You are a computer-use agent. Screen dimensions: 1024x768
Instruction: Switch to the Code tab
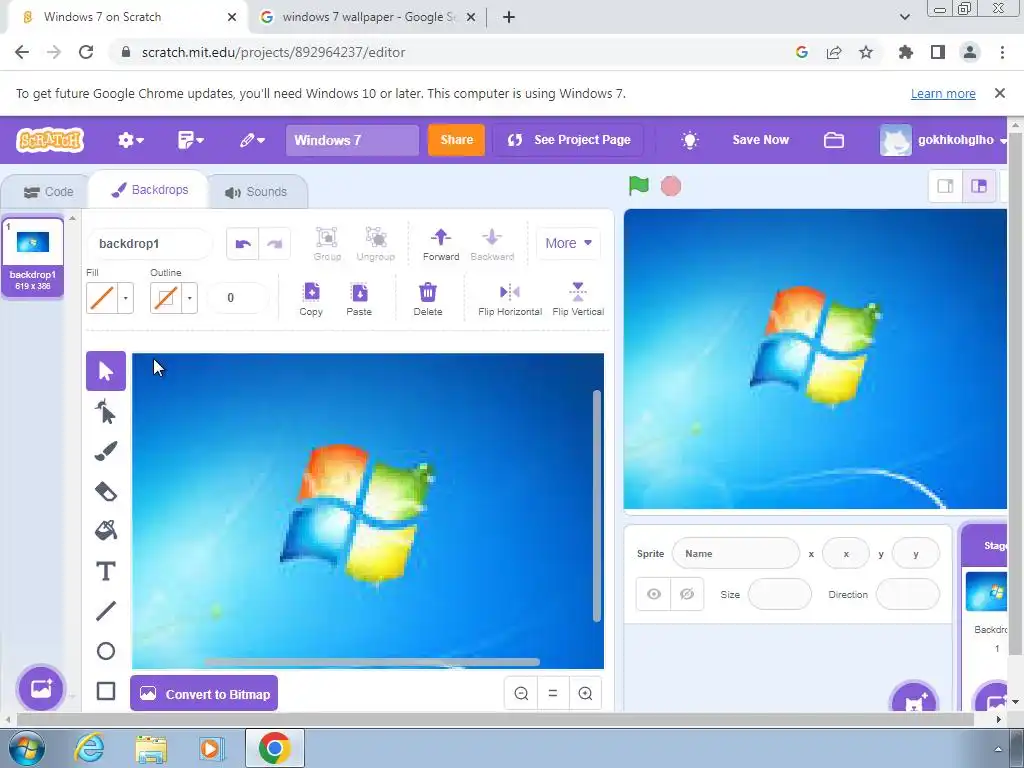point(48,192)
